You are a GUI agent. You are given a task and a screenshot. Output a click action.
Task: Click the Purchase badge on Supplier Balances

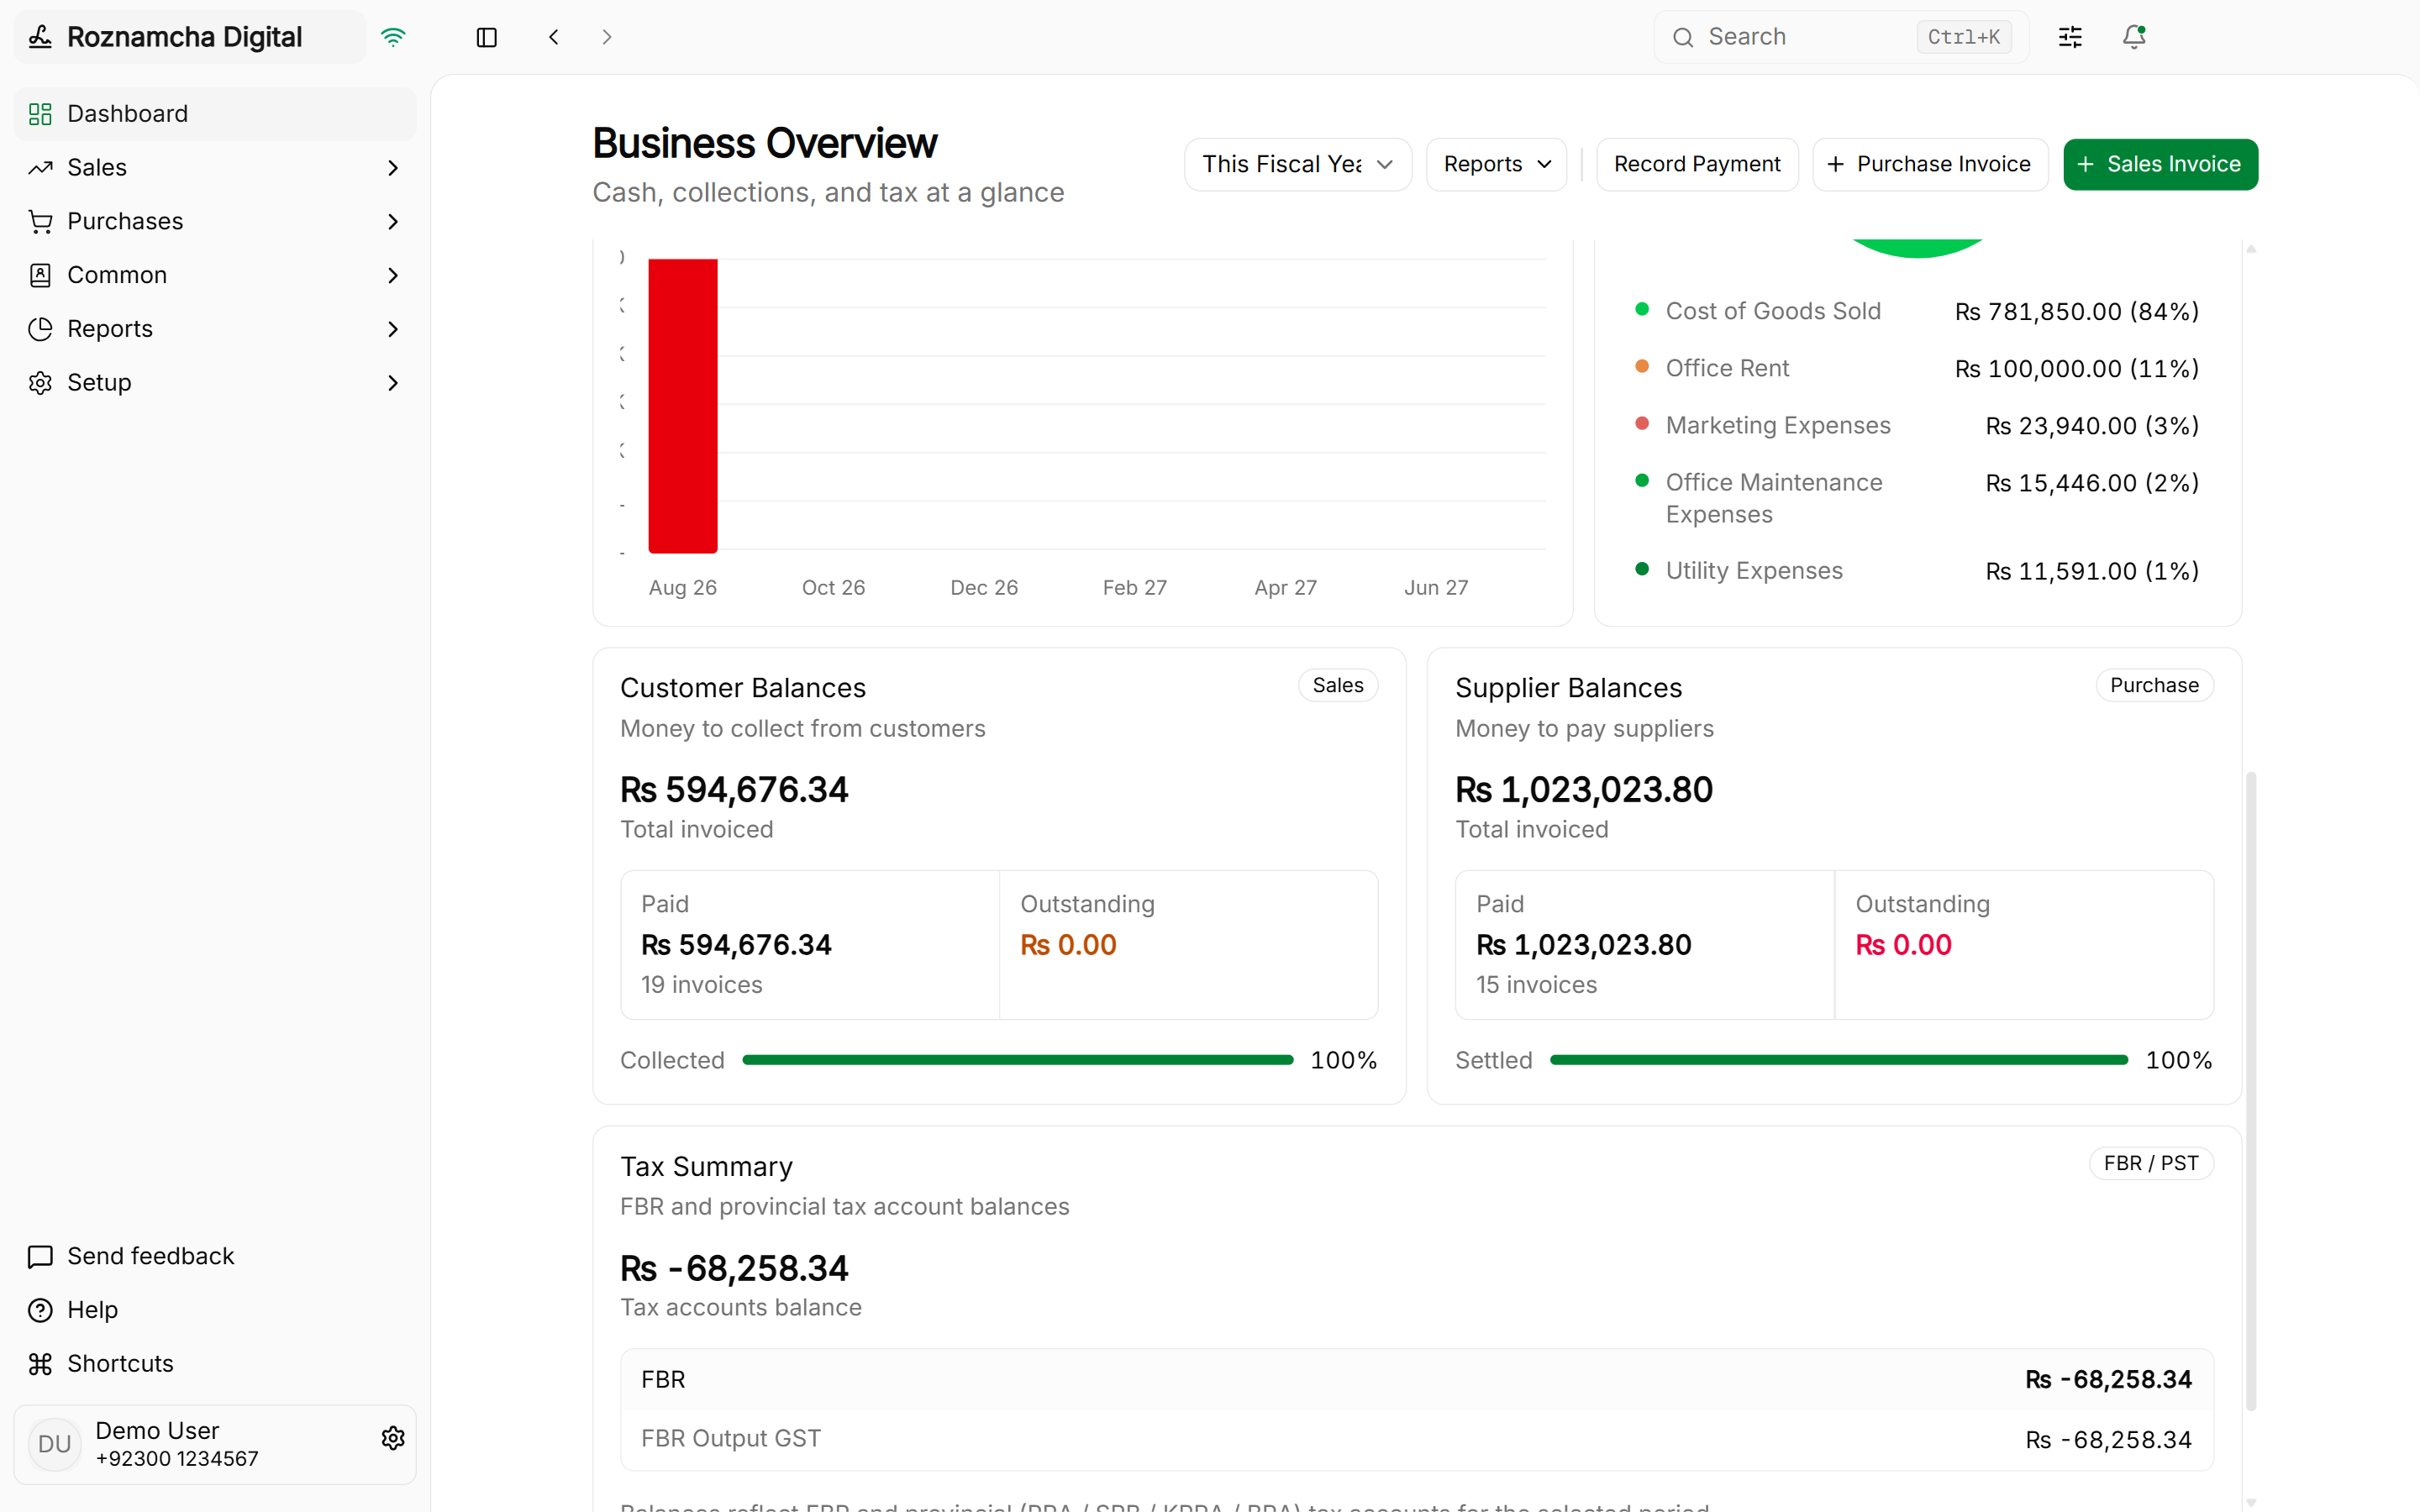[2154, 685]
